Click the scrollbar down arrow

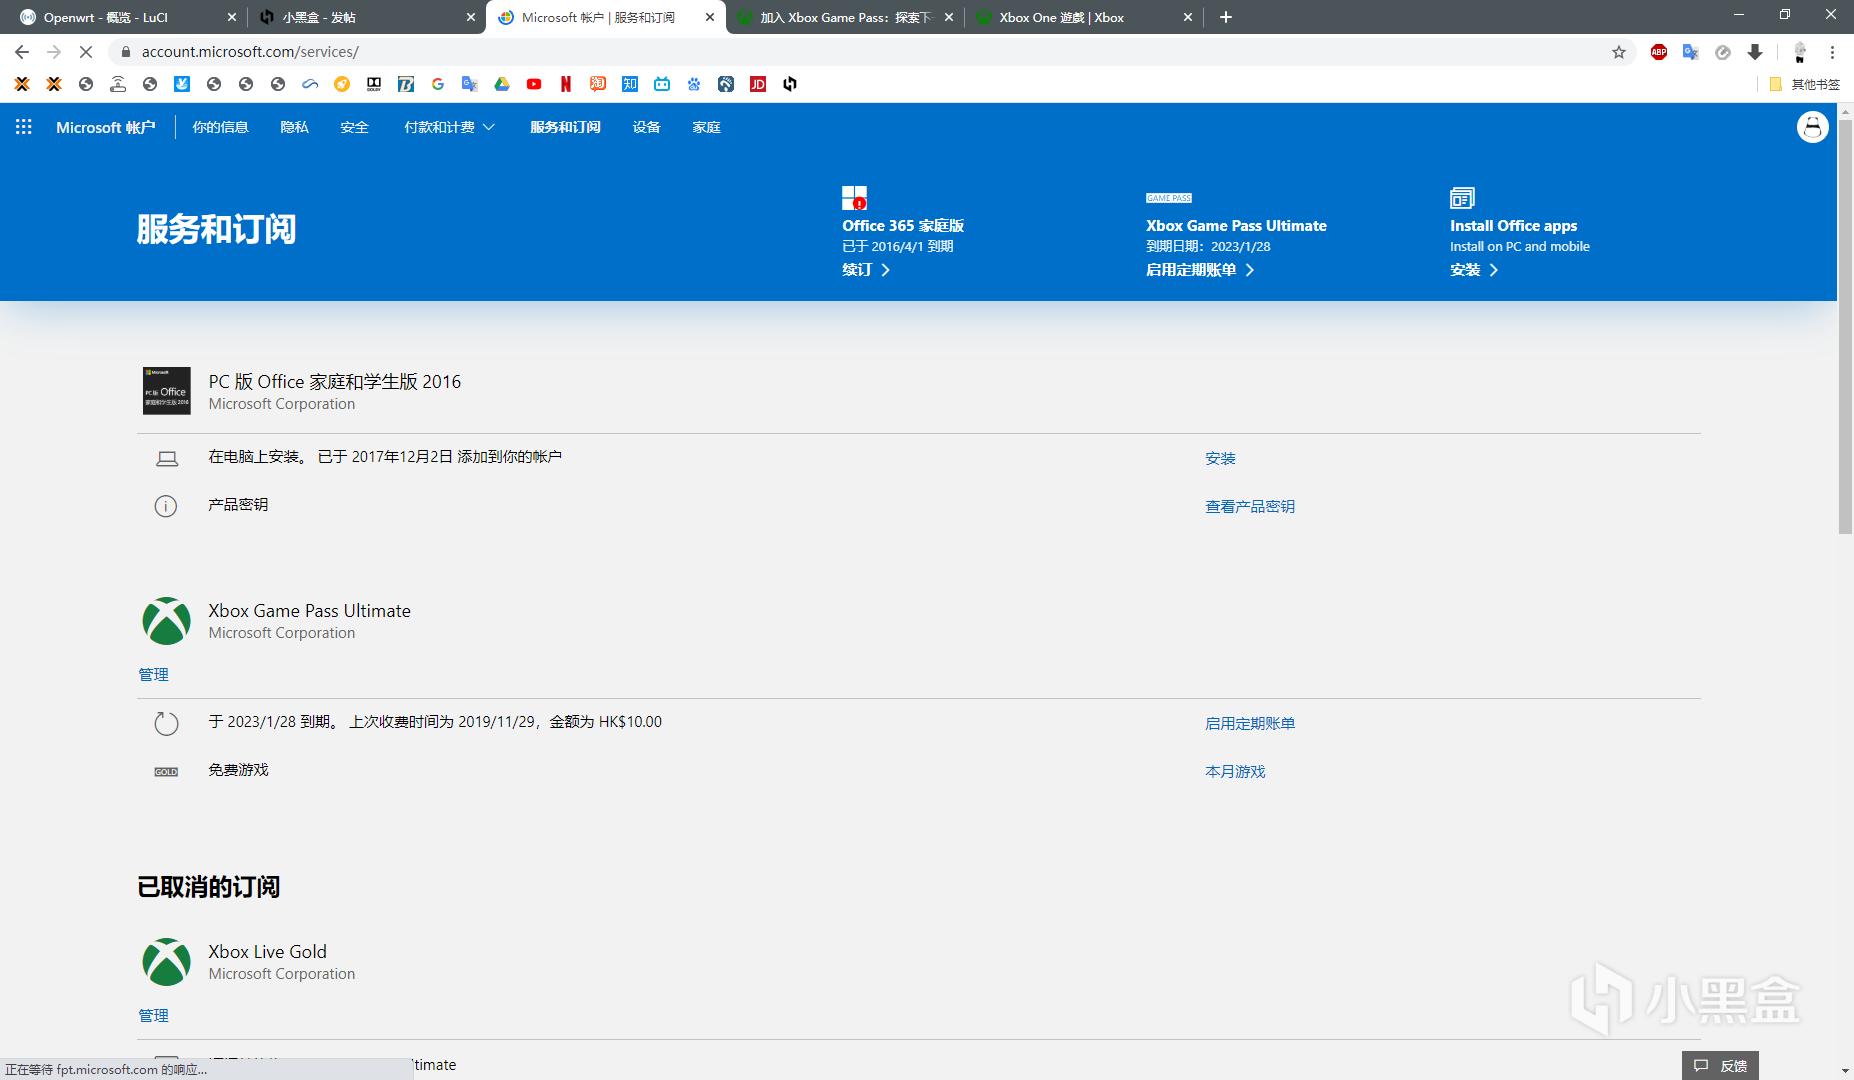click(x=1845, y=1071)
